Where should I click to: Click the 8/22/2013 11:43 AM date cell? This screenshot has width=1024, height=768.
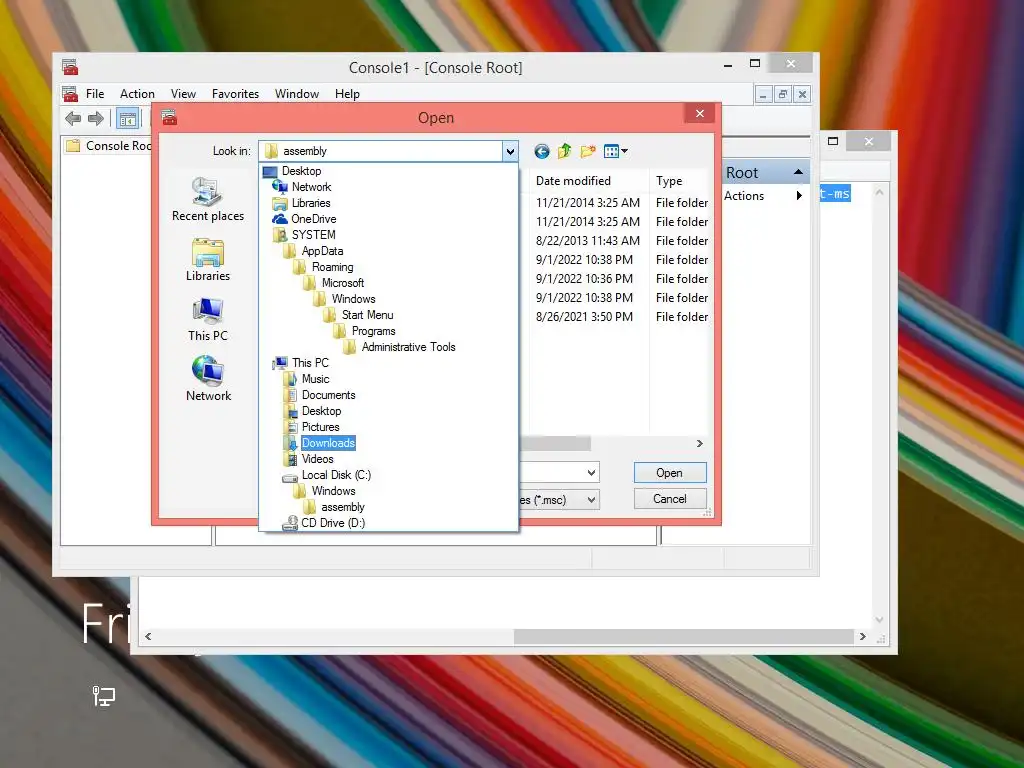coord(588,241)
